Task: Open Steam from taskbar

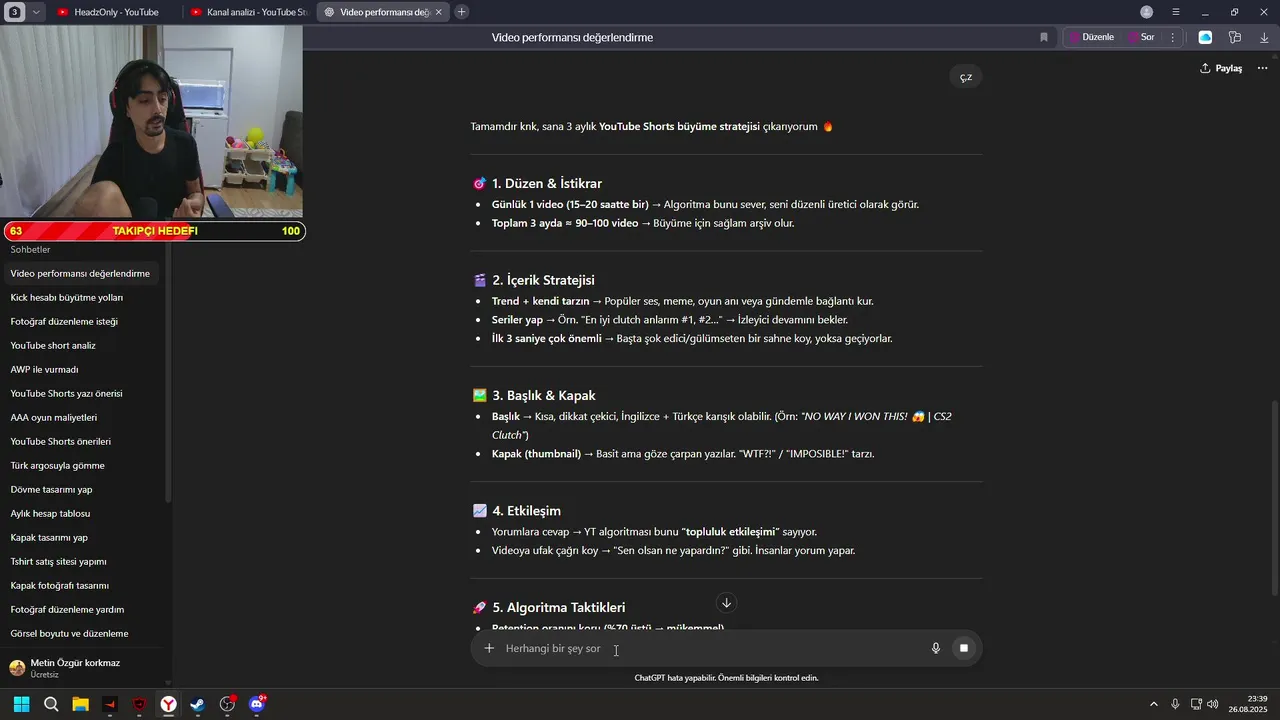Action: (198, 704)
